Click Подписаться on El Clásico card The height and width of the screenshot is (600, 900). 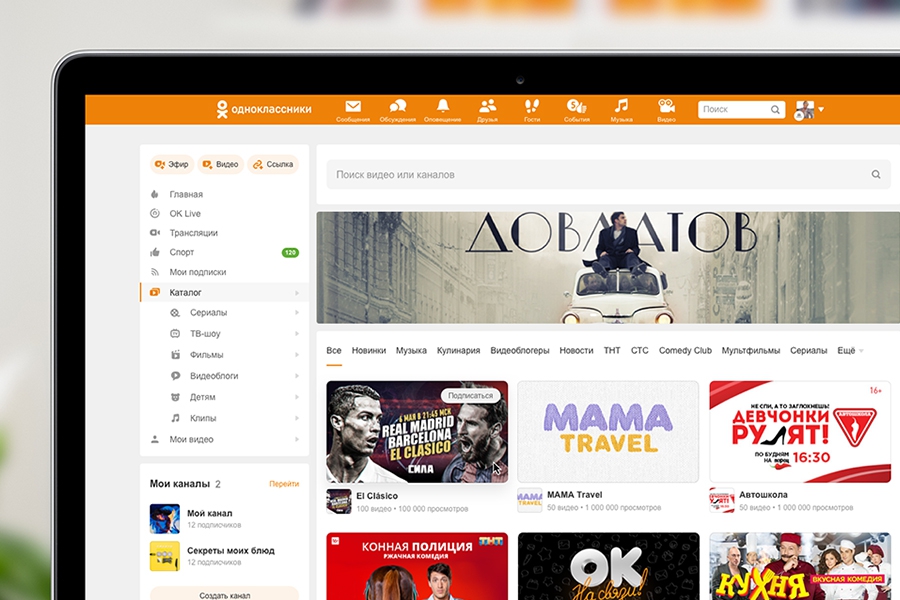470,396
